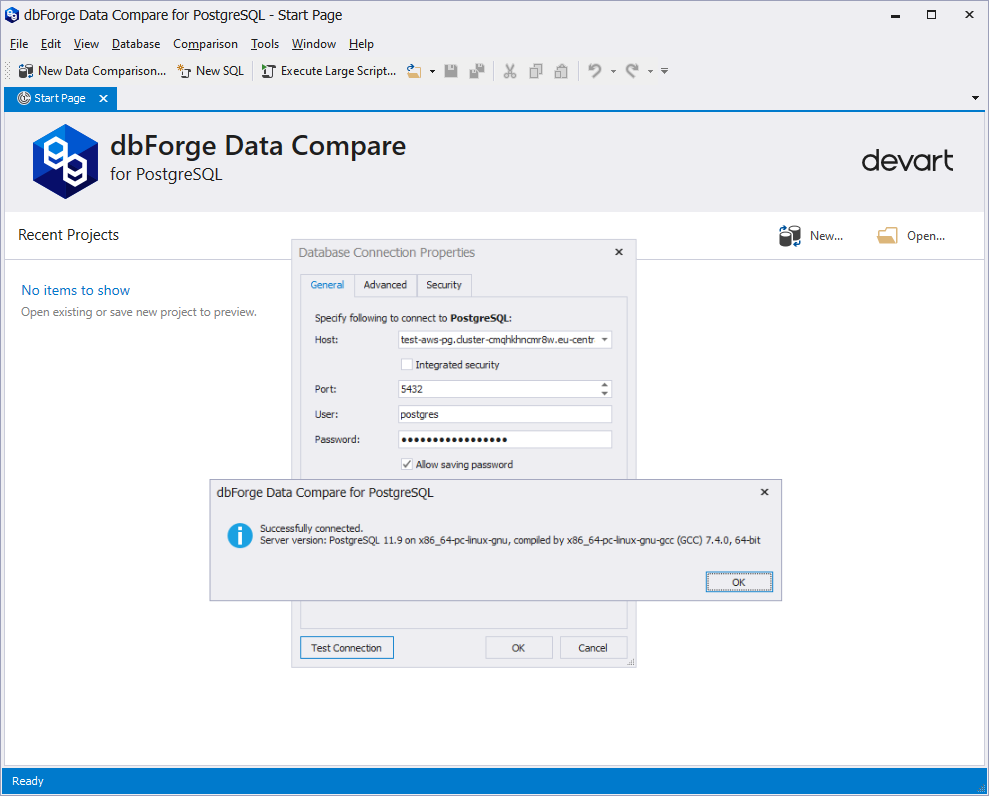
Task: Decrease the Port value with down arrow
Action: click(x=605, y=394)
